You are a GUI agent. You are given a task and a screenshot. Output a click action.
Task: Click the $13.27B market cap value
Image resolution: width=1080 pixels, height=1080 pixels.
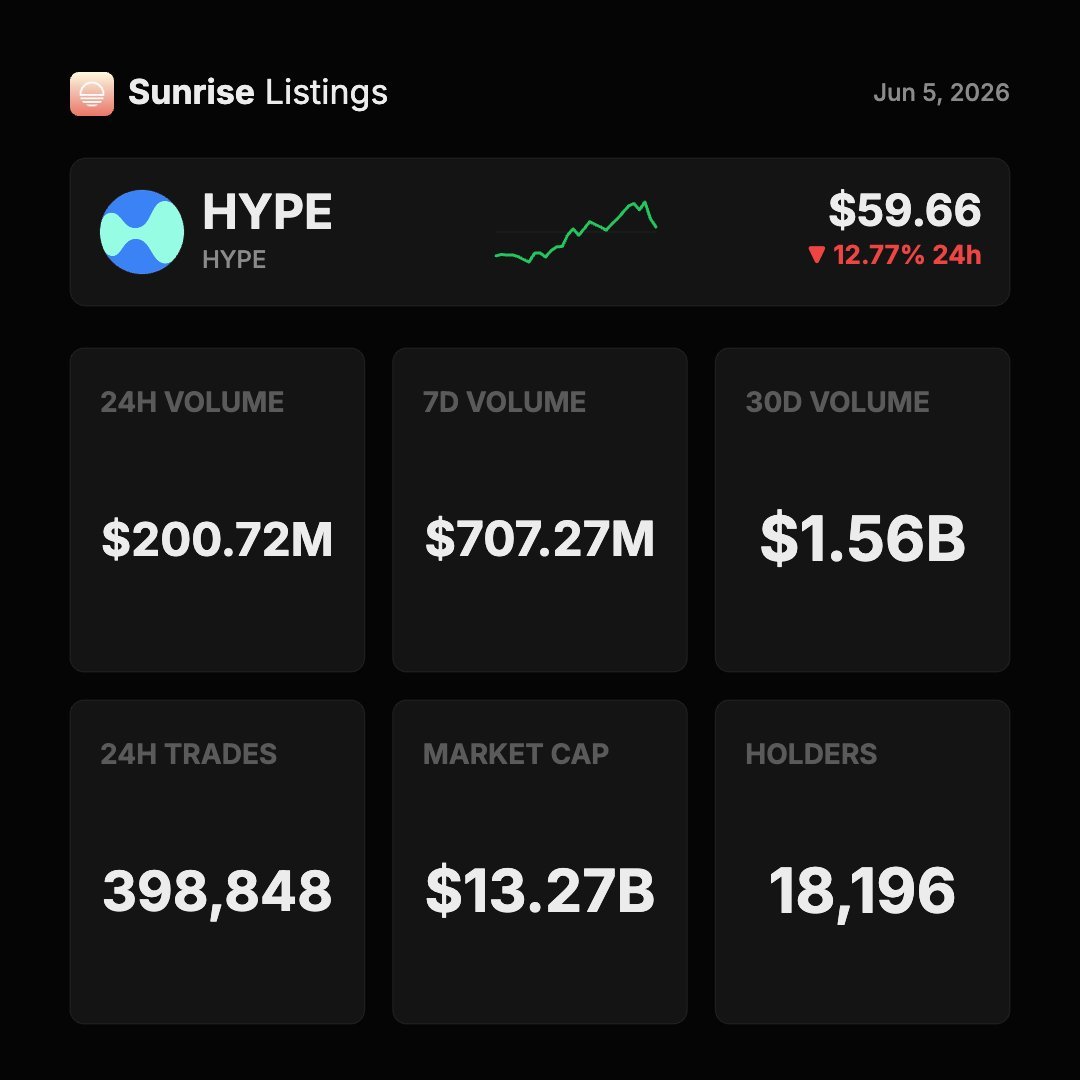(x=540, y=891)
